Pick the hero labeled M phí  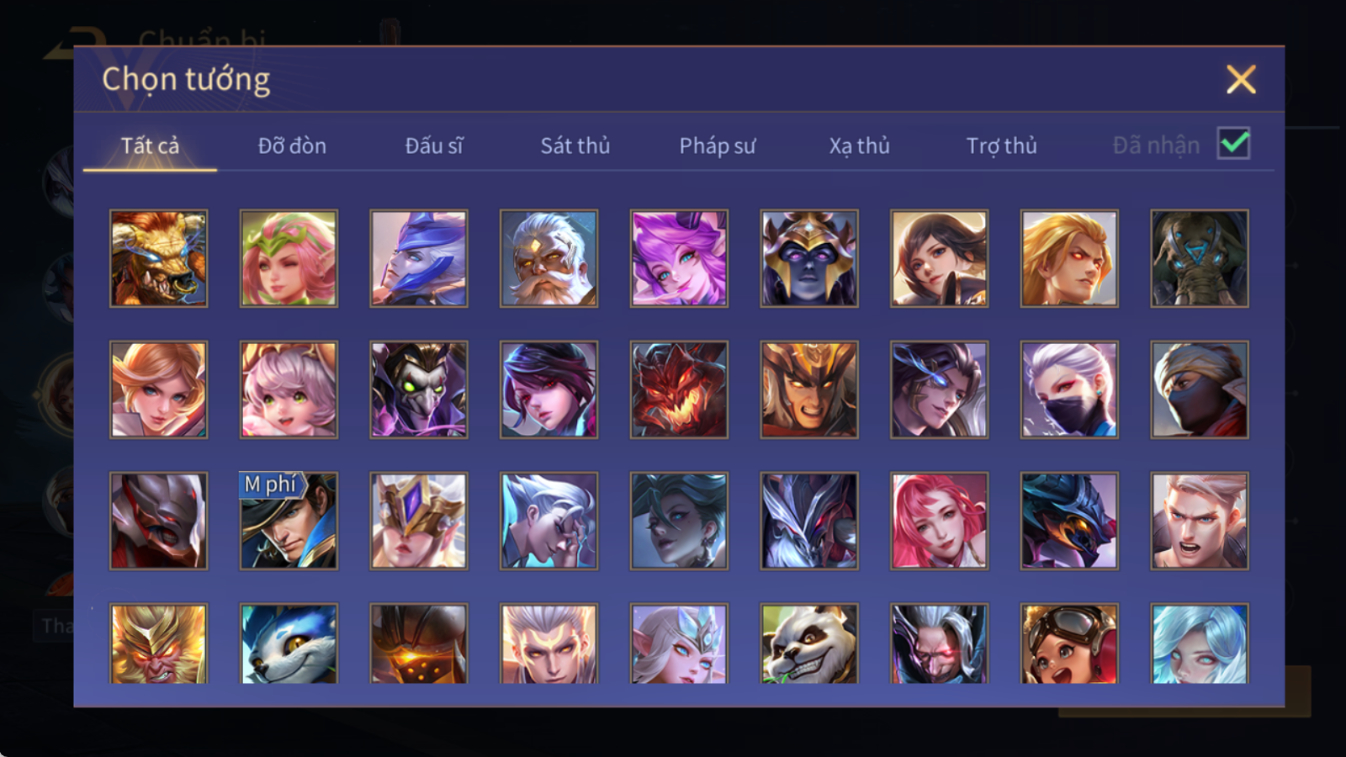[289, 521]
